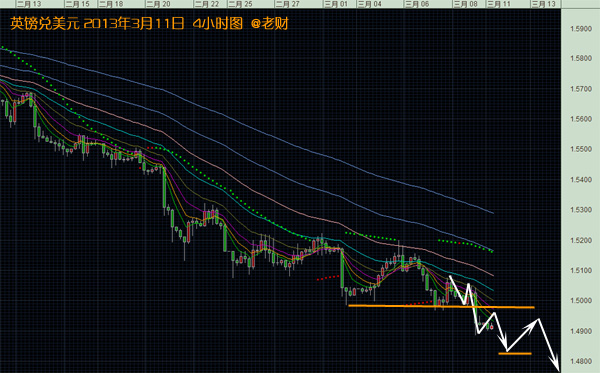Viewport: 600px width, 373px height.
Task: Select the long orange support line near 1.5000
Action: pos(441,306)
